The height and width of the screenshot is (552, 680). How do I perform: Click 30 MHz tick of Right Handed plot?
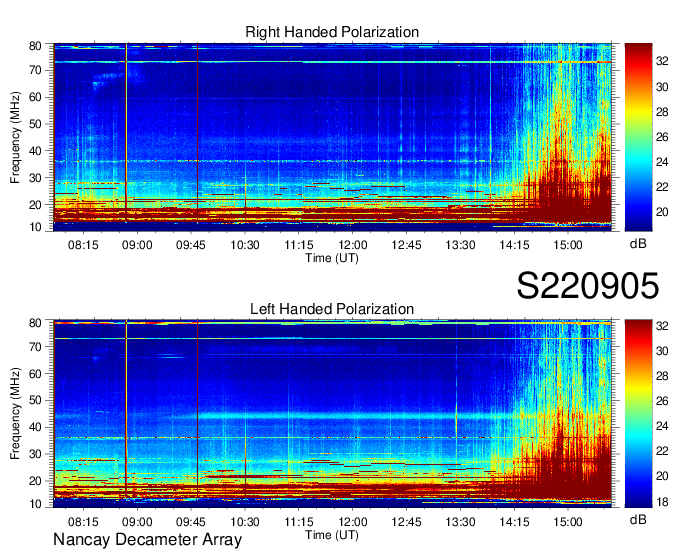point(35,178)
